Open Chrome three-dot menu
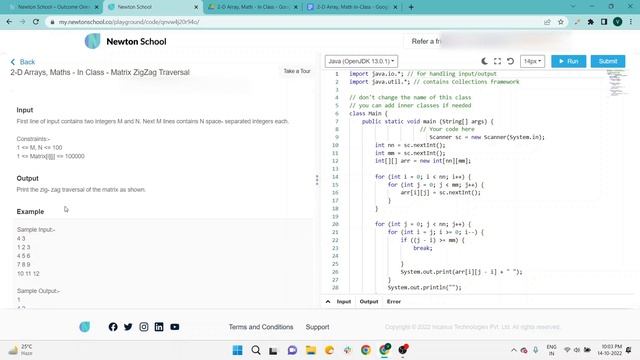The width and height of the screenshot is (640, 360). click(x=631, y=22)
